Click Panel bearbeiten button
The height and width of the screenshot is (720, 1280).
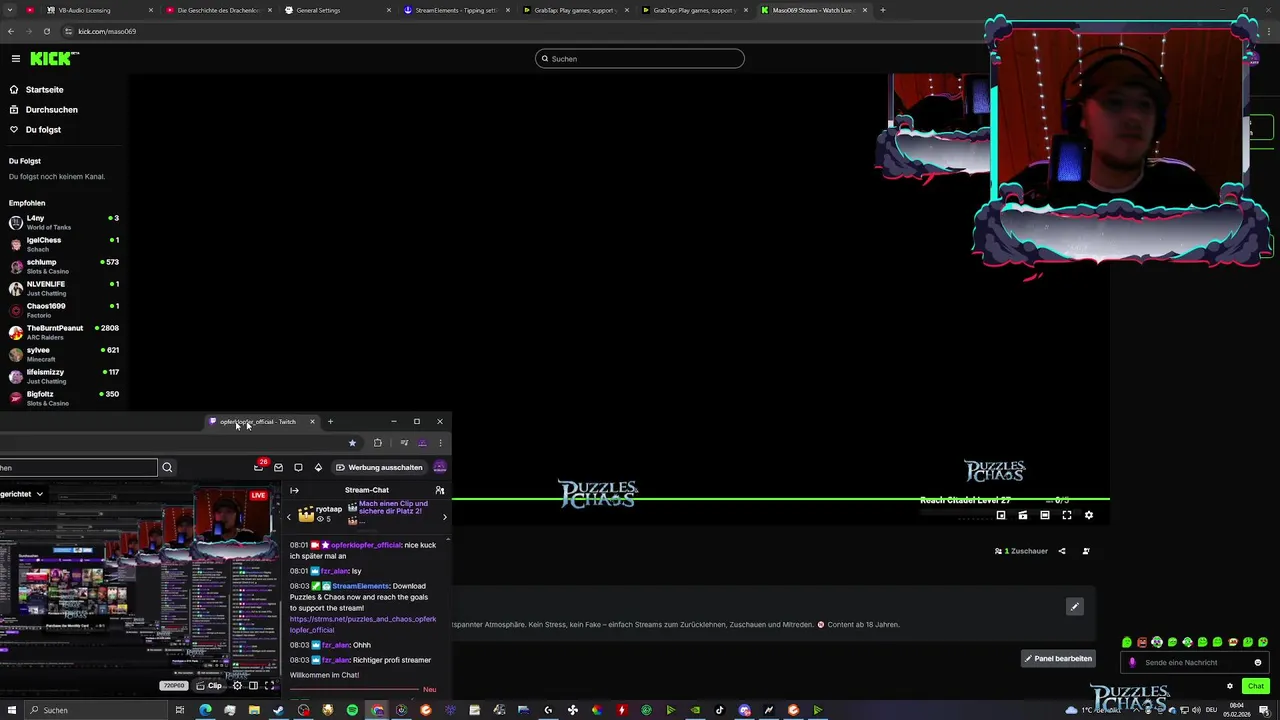(1059, 658)
